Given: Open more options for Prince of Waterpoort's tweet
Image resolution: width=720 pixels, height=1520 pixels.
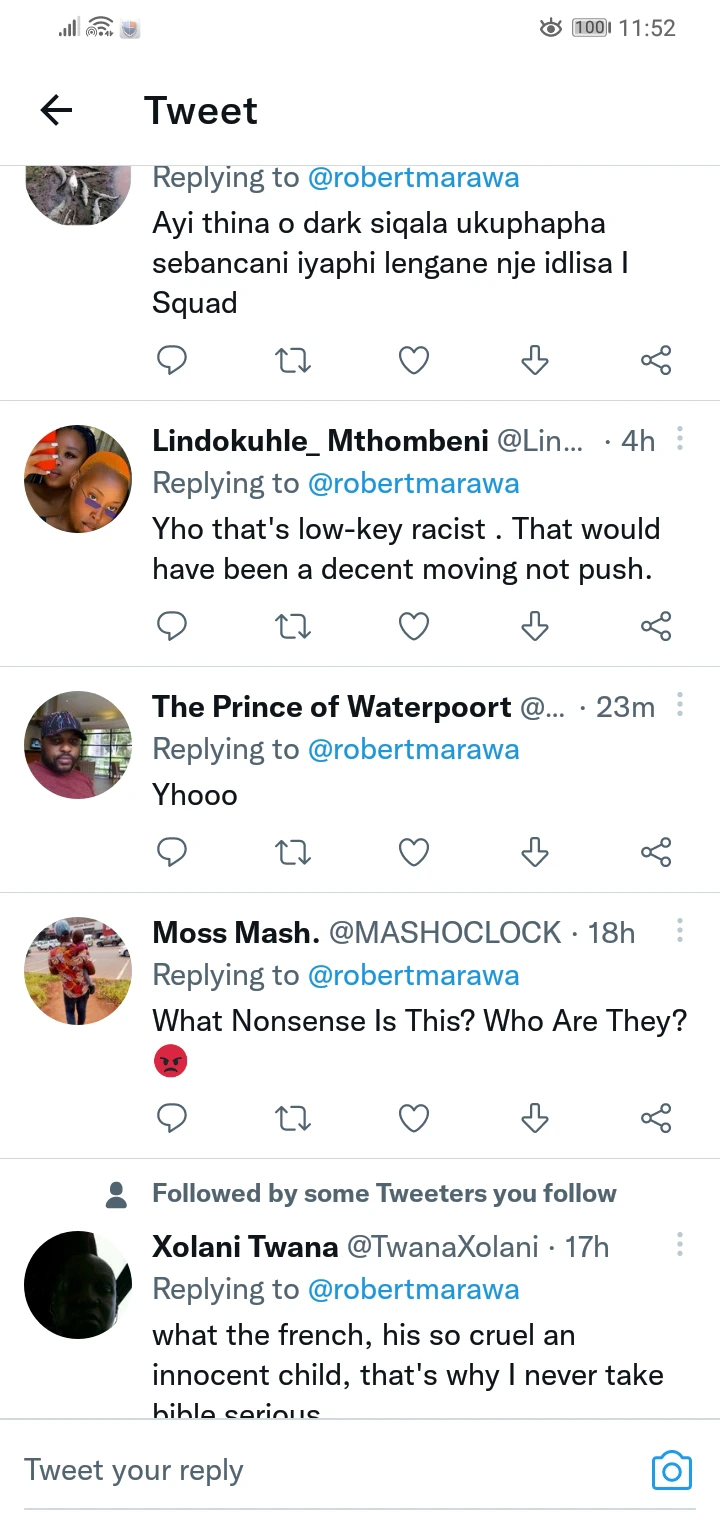Looking at the screenshot, I should point(680,706).
